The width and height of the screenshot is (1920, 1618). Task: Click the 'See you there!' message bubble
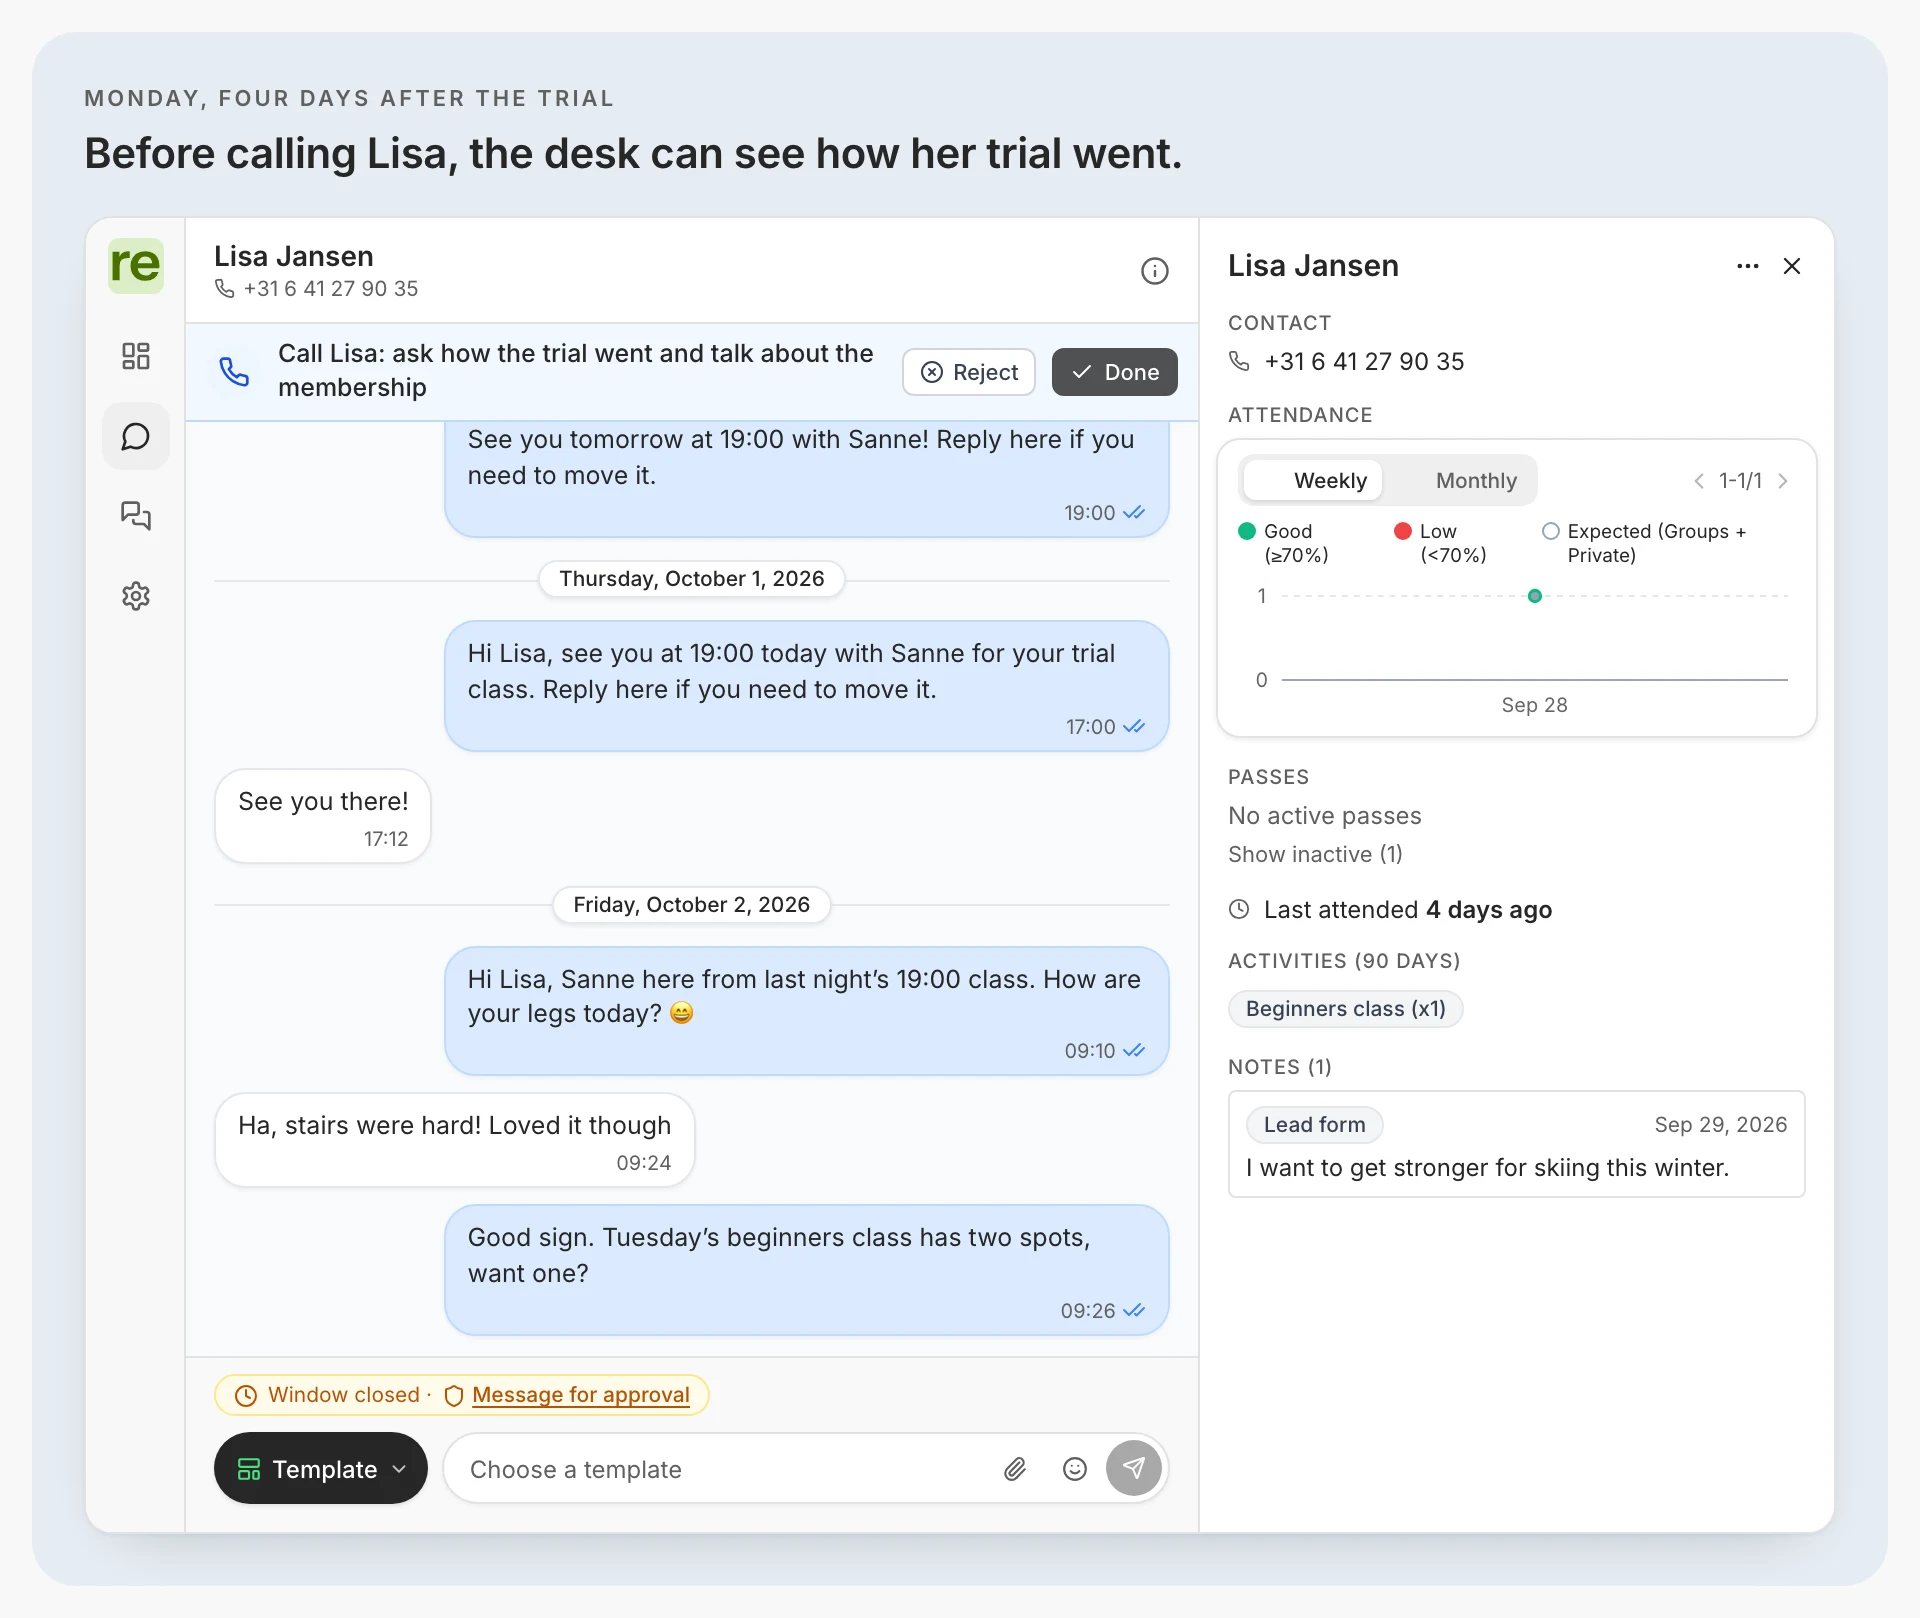tap(323, 816)
